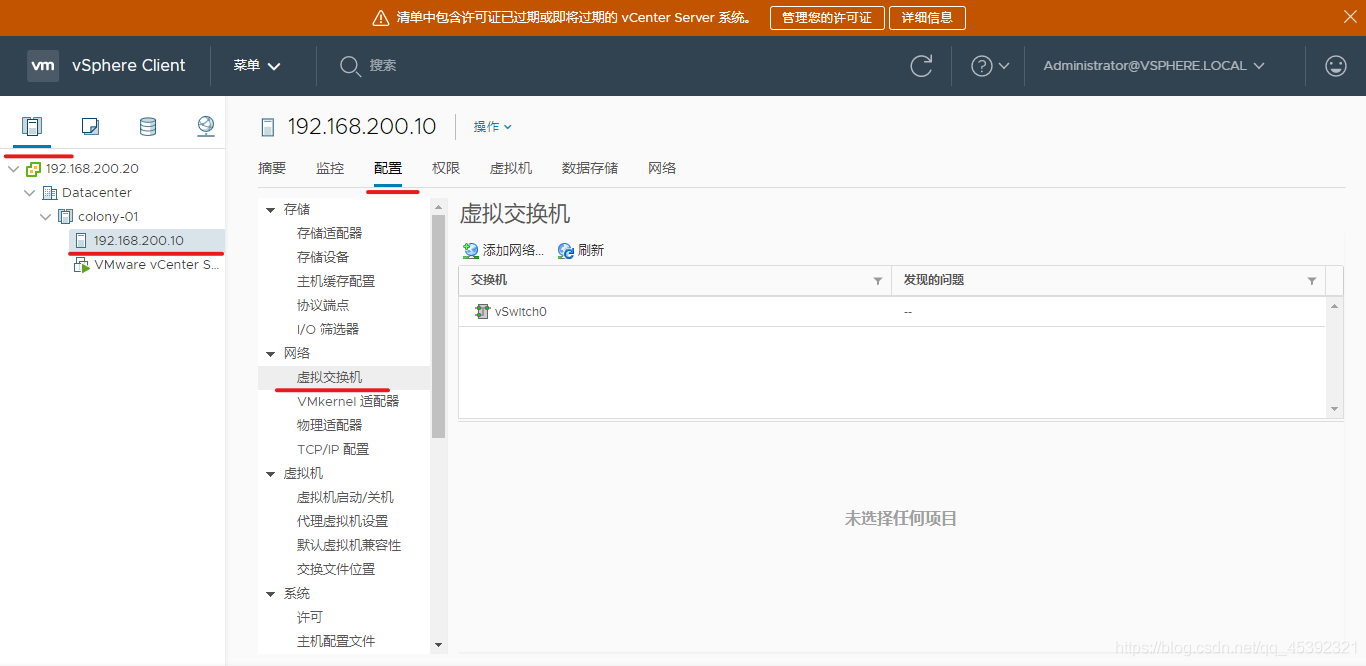Click the 管理您的许可证 button
Screen dimensions: 1366x666
click(827, 18)
